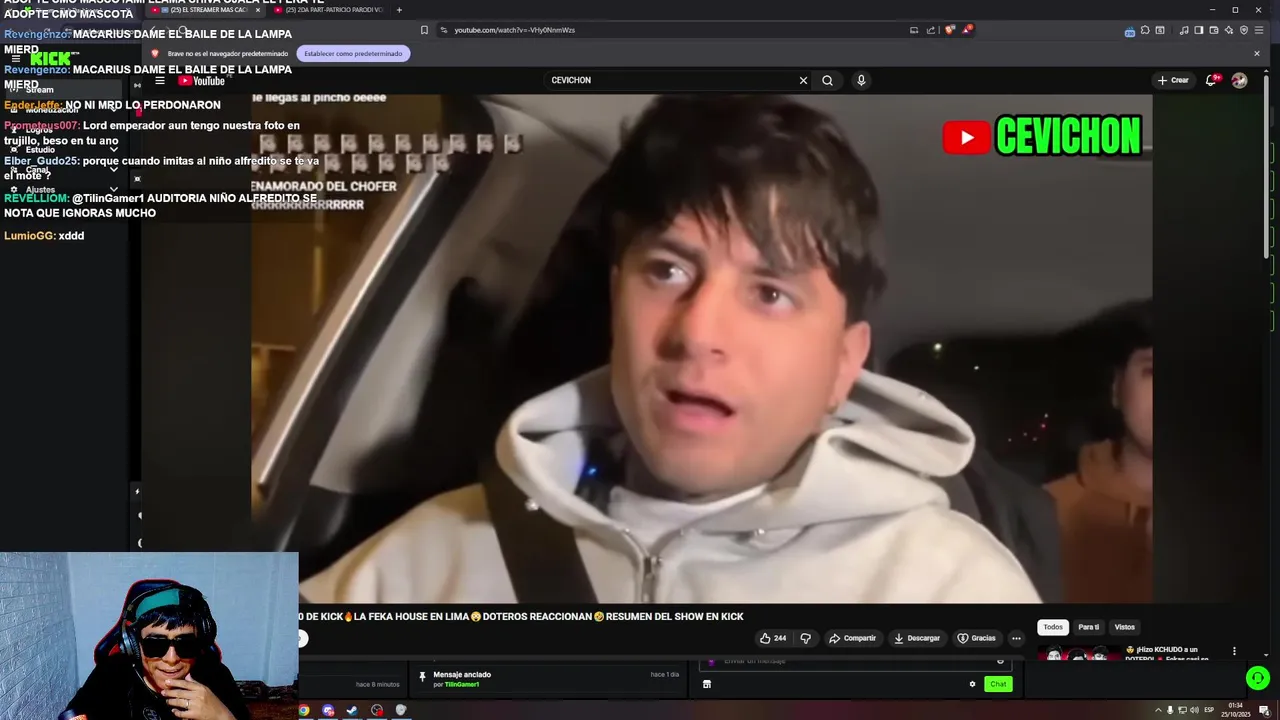This screenshot has width=1280, height=720.
Task: Open Brave VPN shield icon
Action: pos(1244,30)
